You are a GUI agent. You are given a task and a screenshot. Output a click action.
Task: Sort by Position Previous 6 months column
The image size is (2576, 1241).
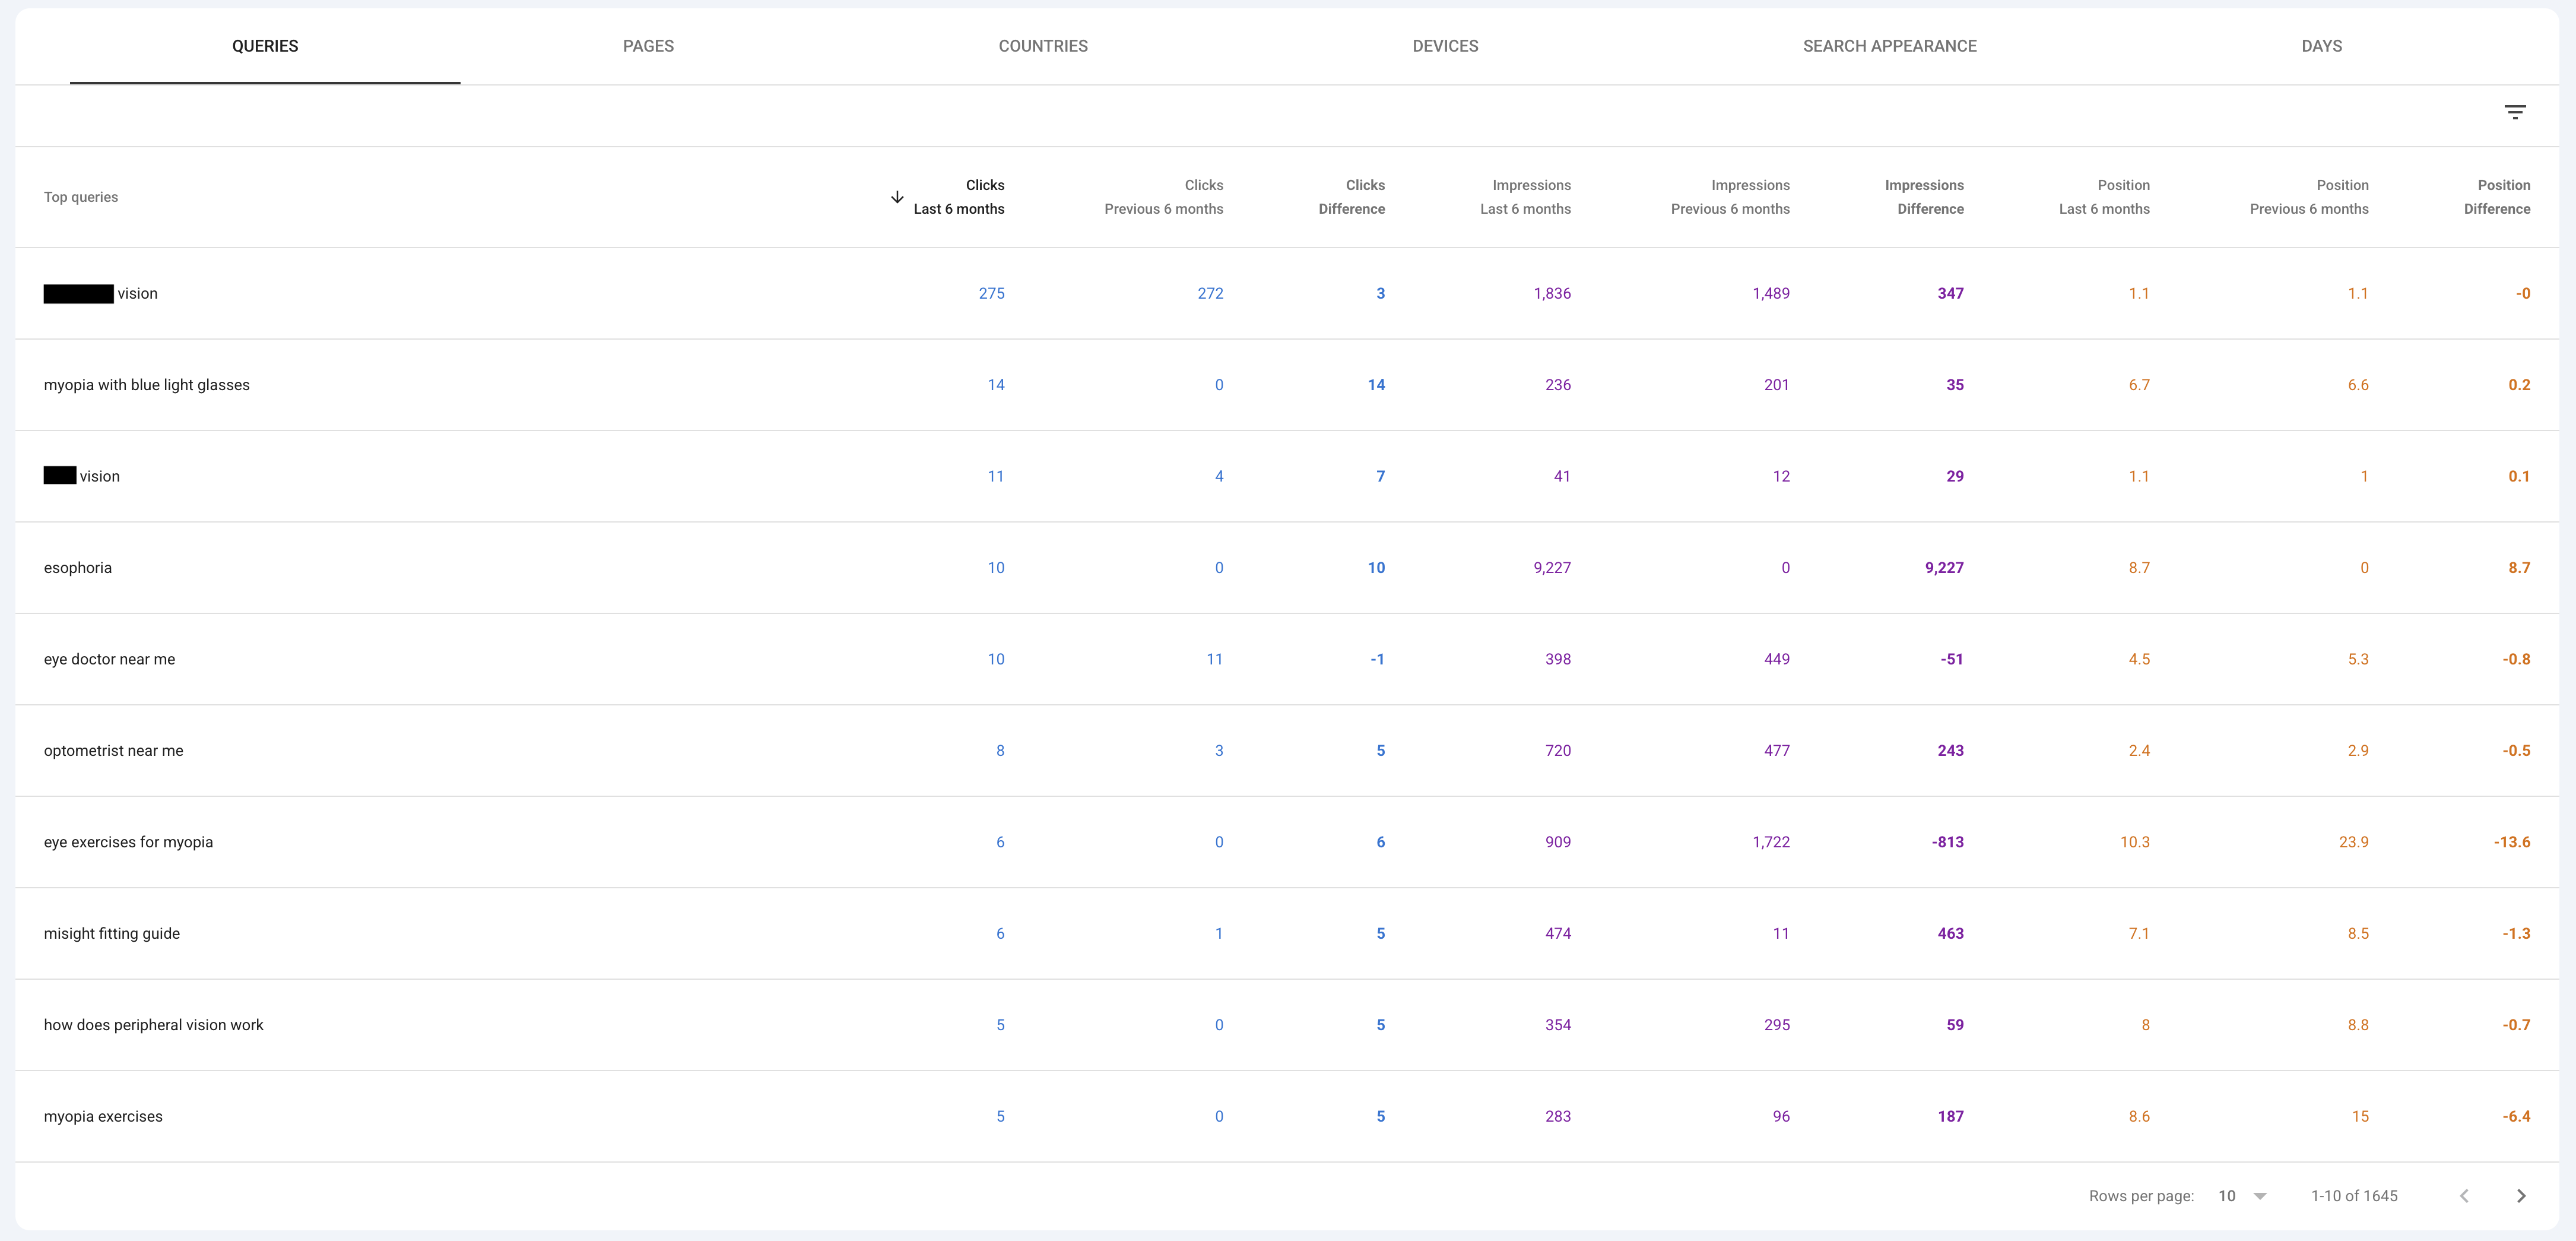click(2309, 197)
